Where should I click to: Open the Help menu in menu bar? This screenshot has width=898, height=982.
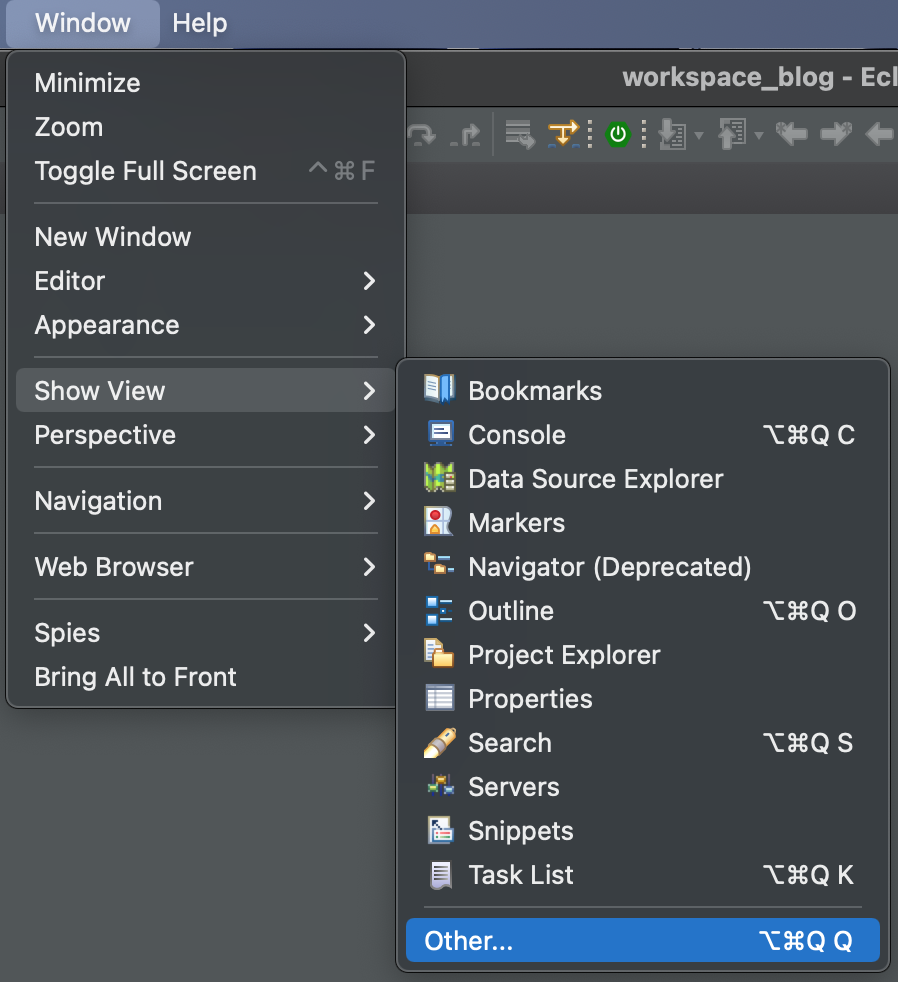click(x=200, y=23)
